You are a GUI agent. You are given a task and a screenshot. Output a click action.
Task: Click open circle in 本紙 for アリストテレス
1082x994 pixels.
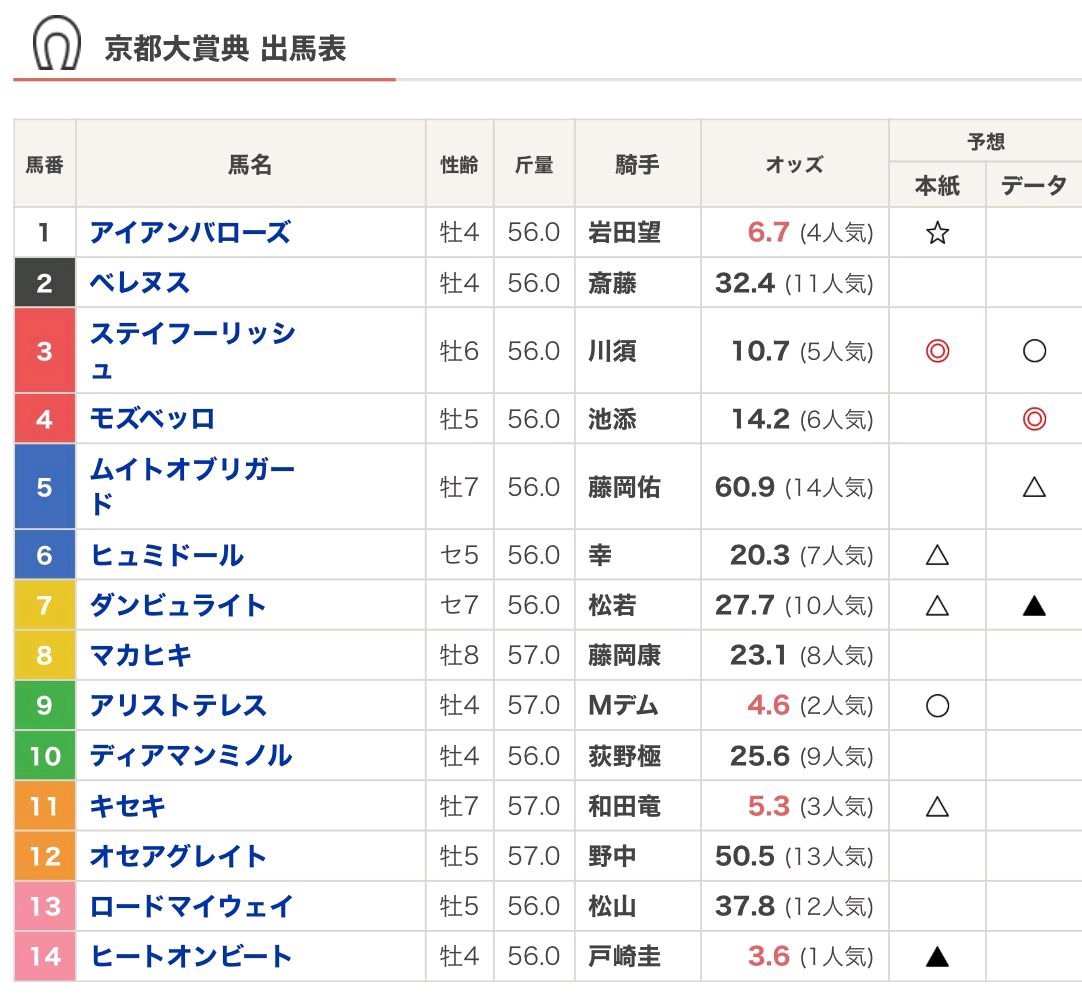[937, 705]
